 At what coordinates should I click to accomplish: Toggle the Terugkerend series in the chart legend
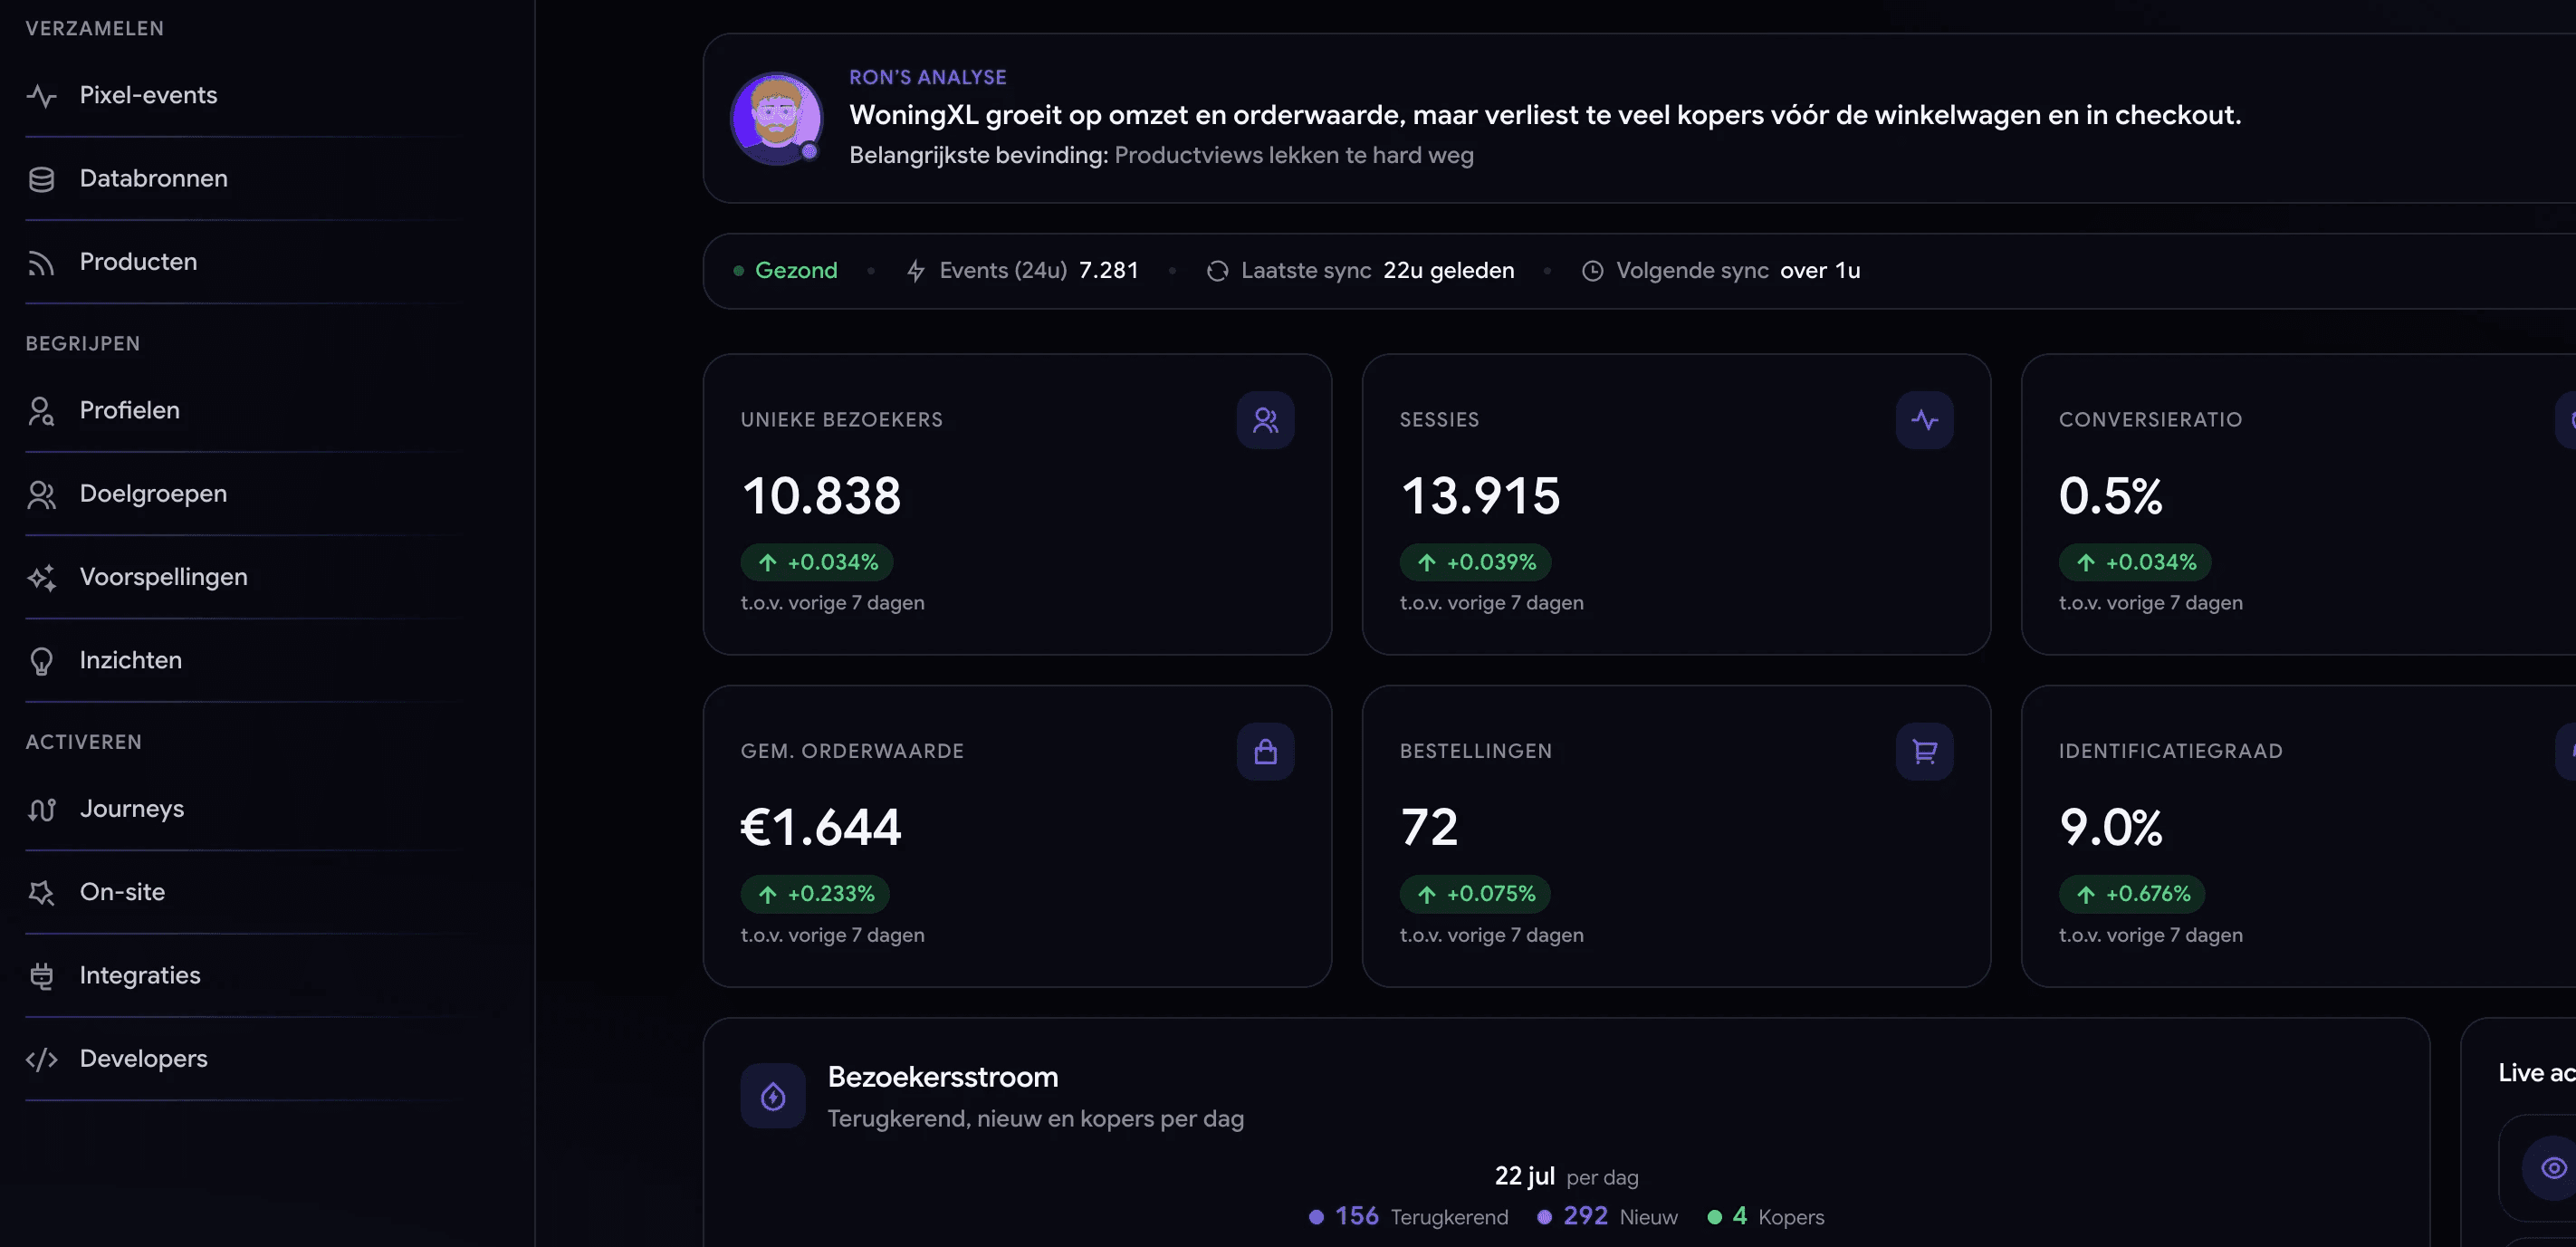1408,1217
